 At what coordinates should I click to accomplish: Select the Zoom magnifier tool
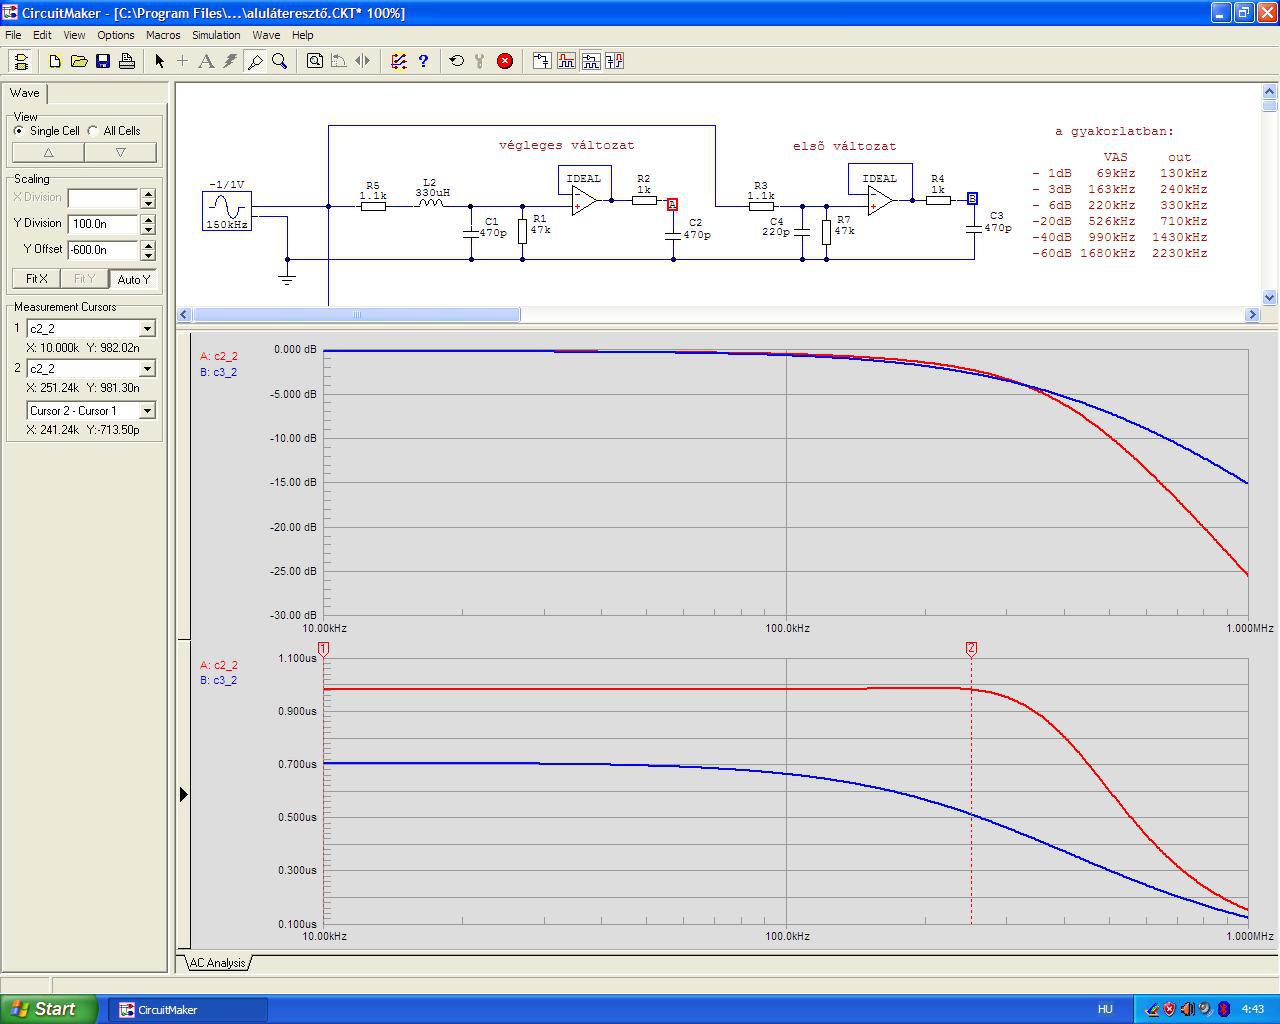coord(280,61)
